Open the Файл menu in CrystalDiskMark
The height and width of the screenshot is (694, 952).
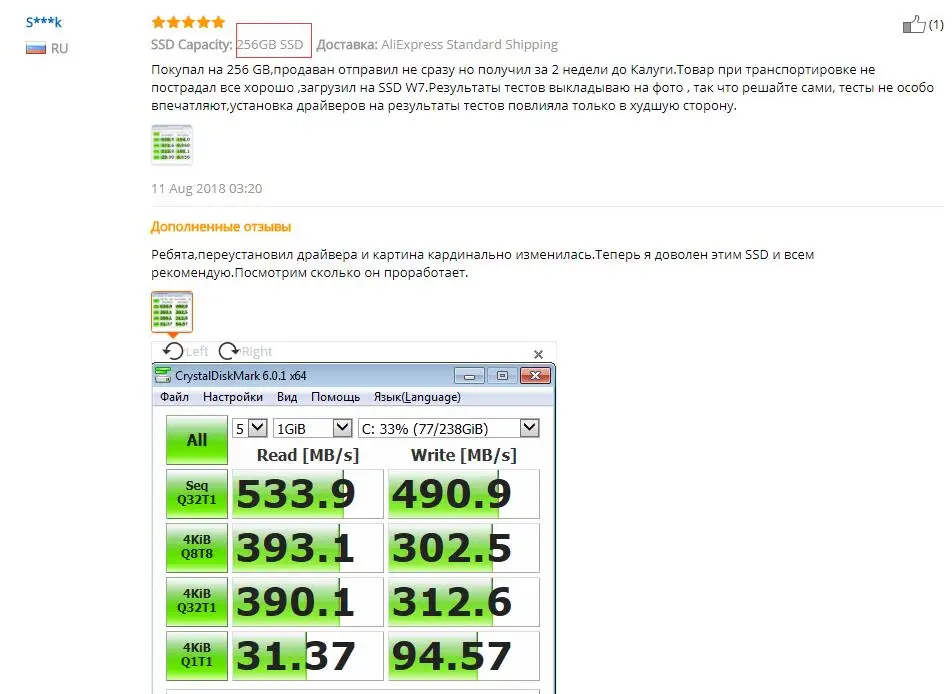(x=174, y=396)
